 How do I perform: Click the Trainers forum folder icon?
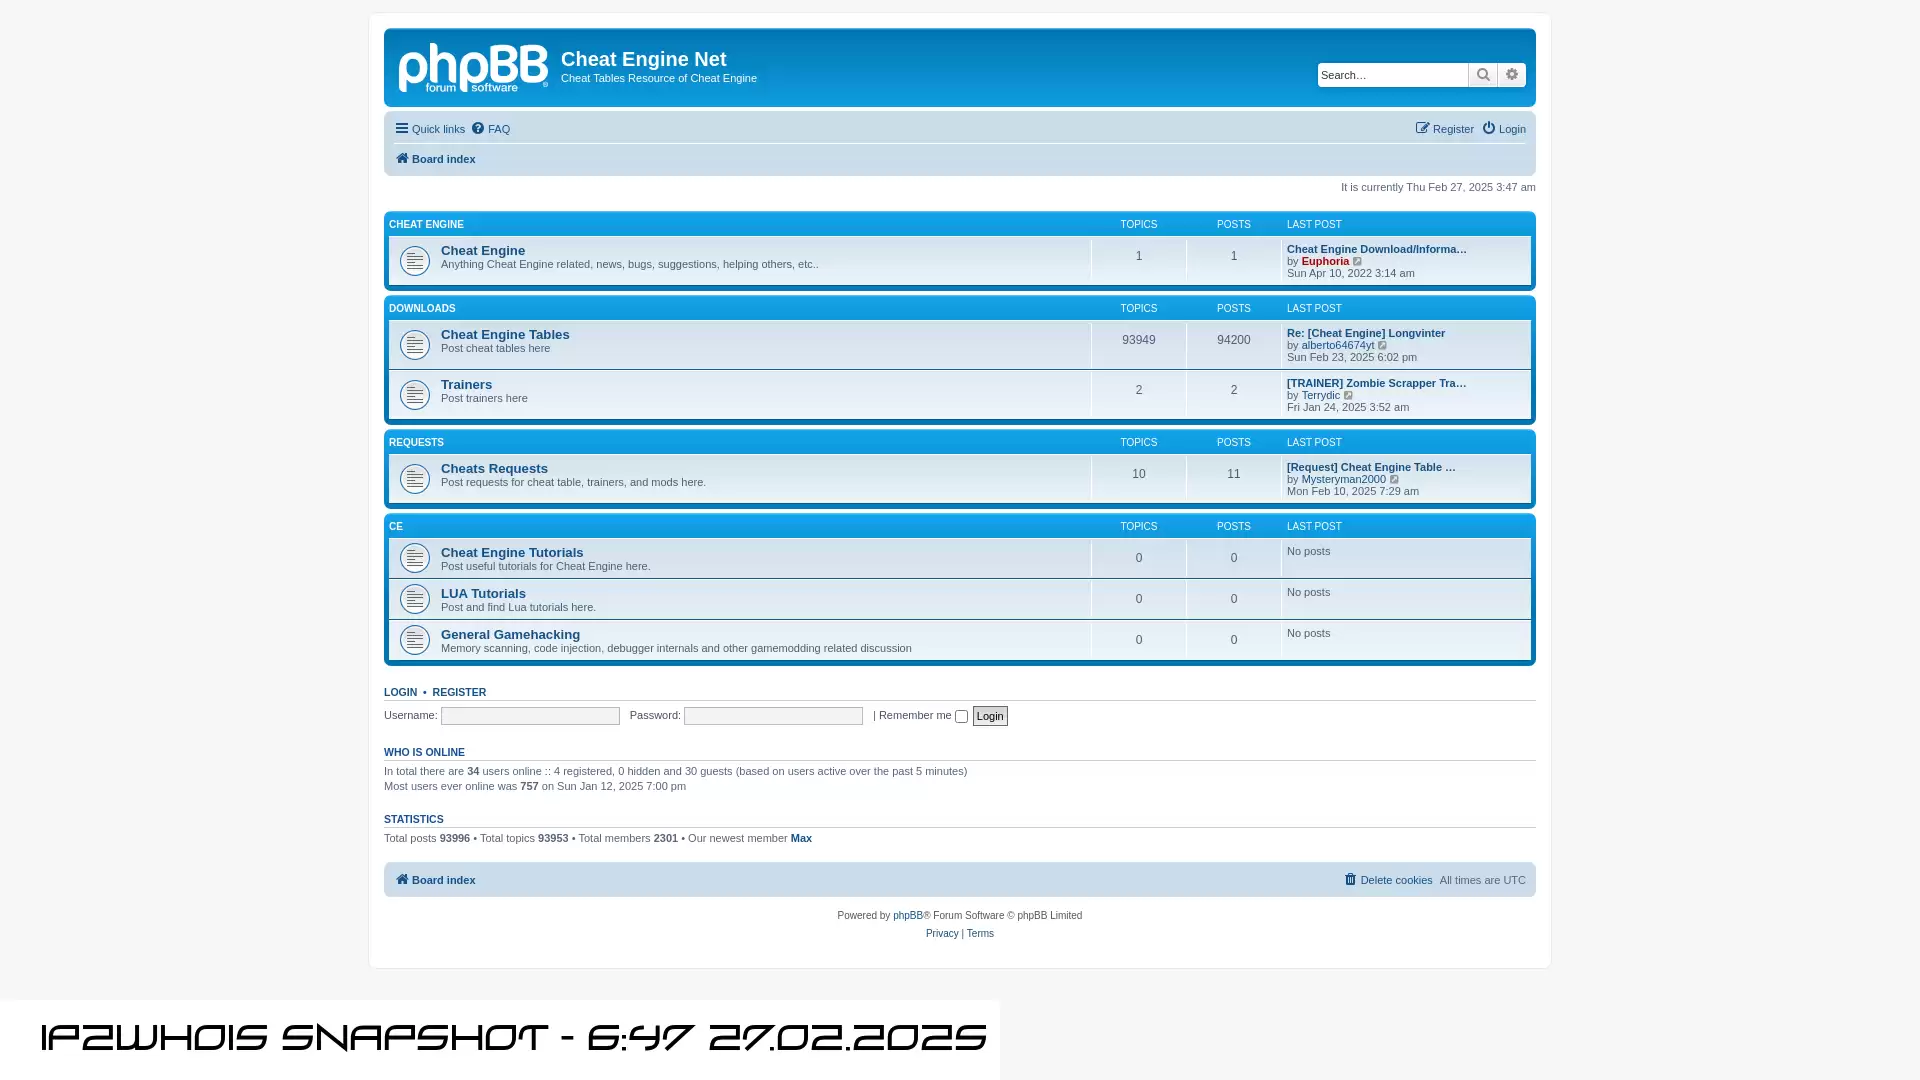coord(415,395)
